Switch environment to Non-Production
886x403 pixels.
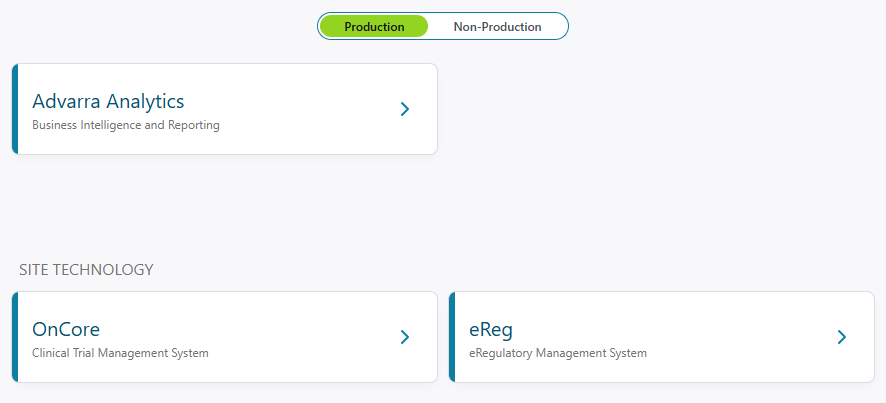pos(497,27)
